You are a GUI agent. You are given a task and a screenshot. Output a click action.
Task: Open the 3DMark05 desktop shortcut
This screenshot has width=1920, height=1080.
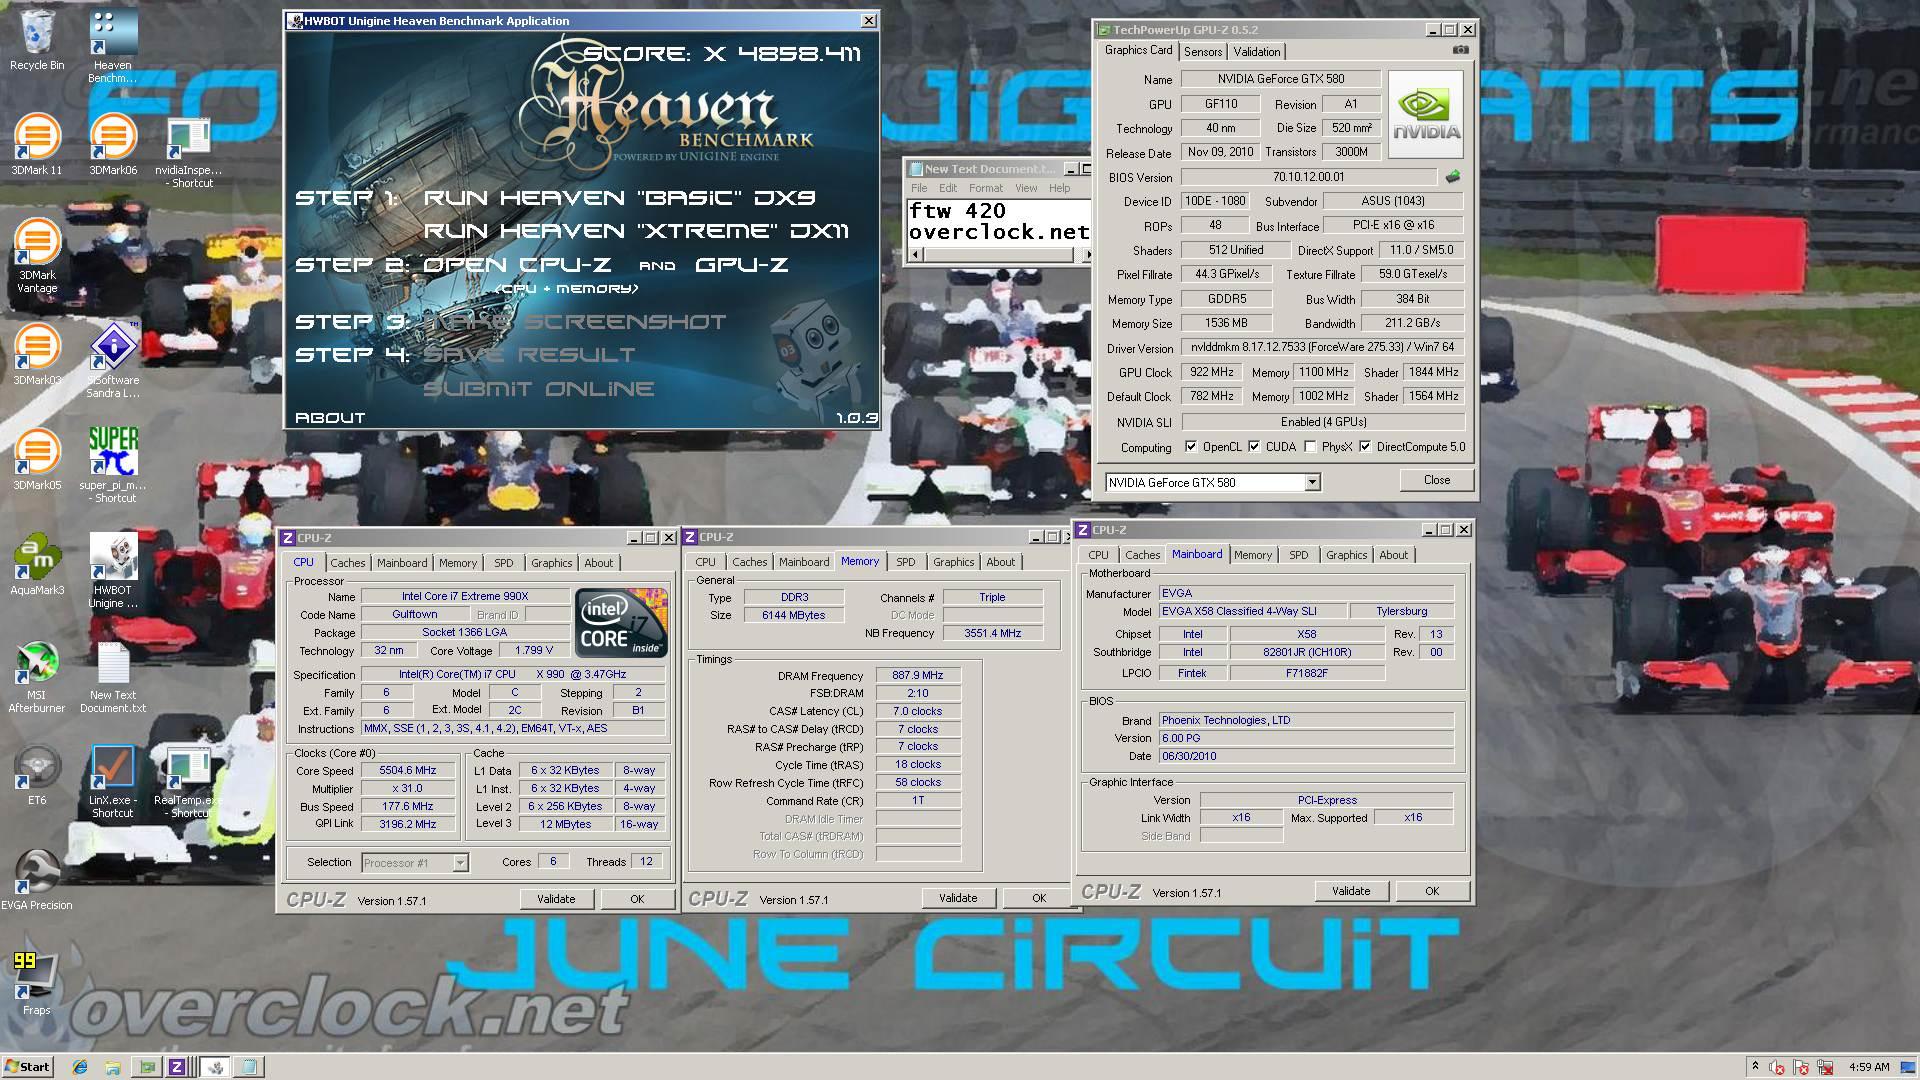37,460
